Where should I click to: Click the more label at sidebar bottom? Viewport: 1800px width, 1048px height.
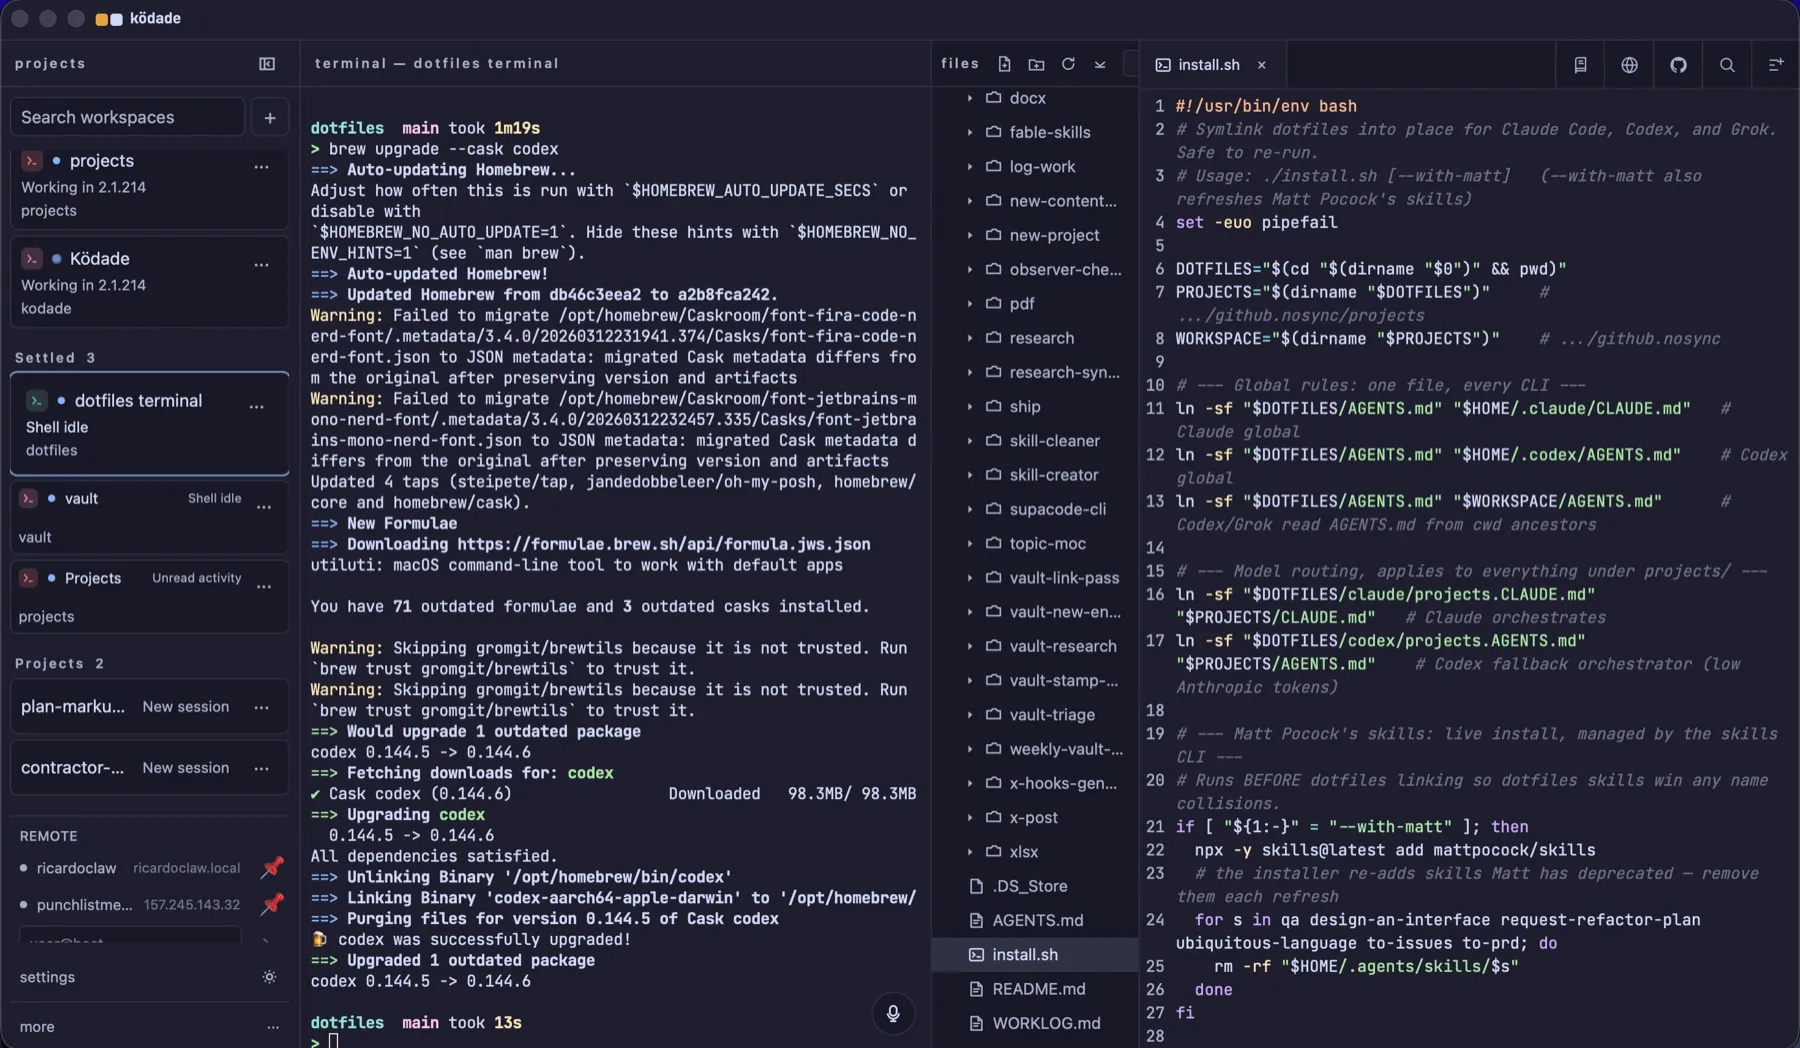37,1027
